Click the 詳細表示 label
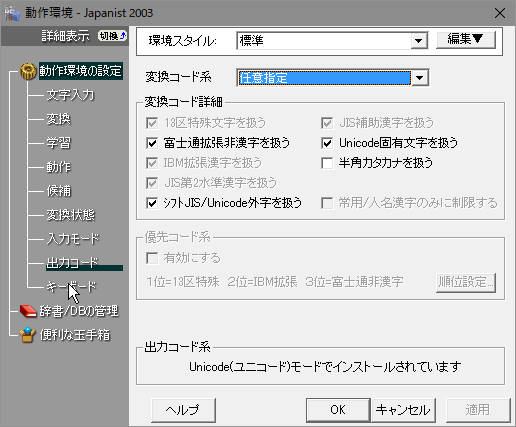This screenshot has height=427, width=516. 66,36
